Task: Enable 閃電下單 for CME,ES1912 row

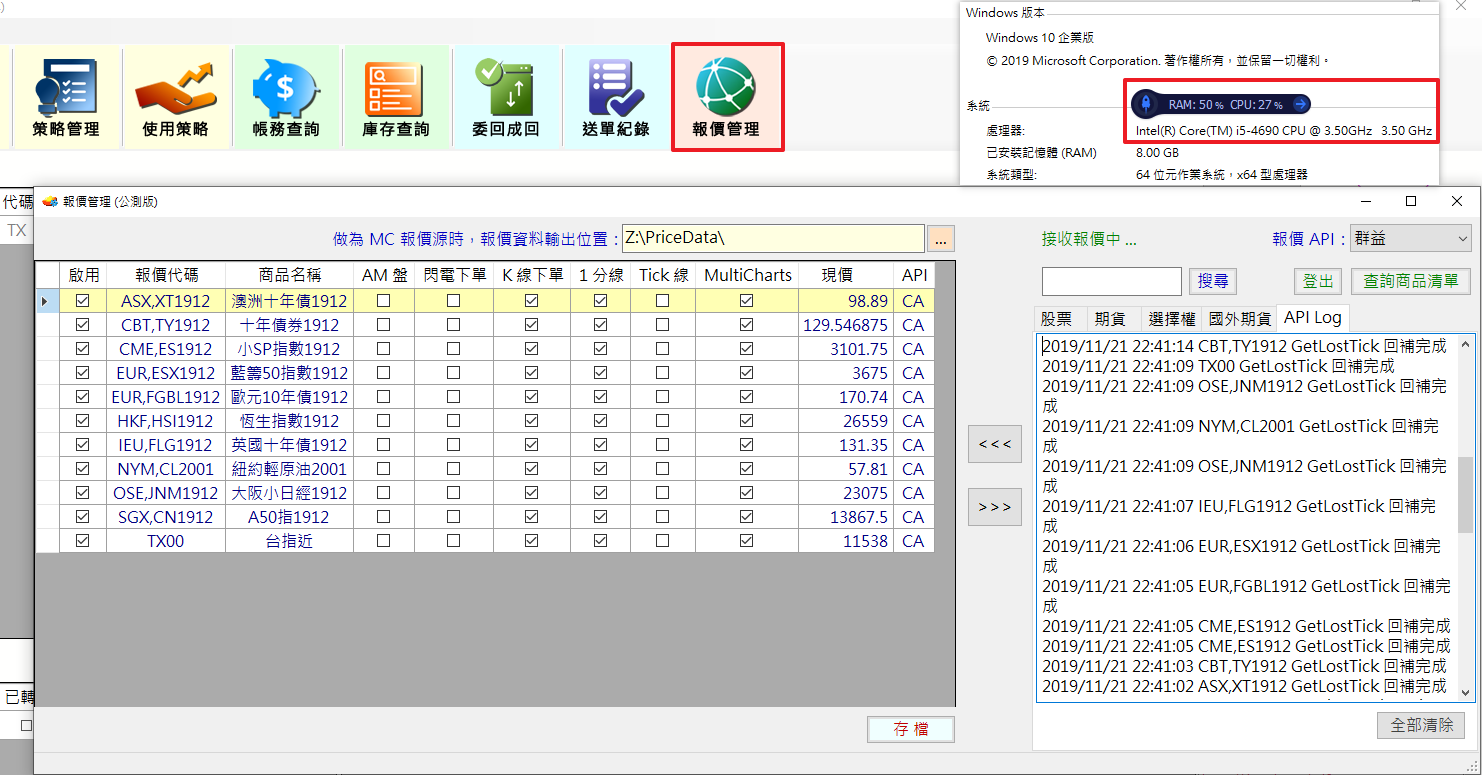Action: point(454,349)
